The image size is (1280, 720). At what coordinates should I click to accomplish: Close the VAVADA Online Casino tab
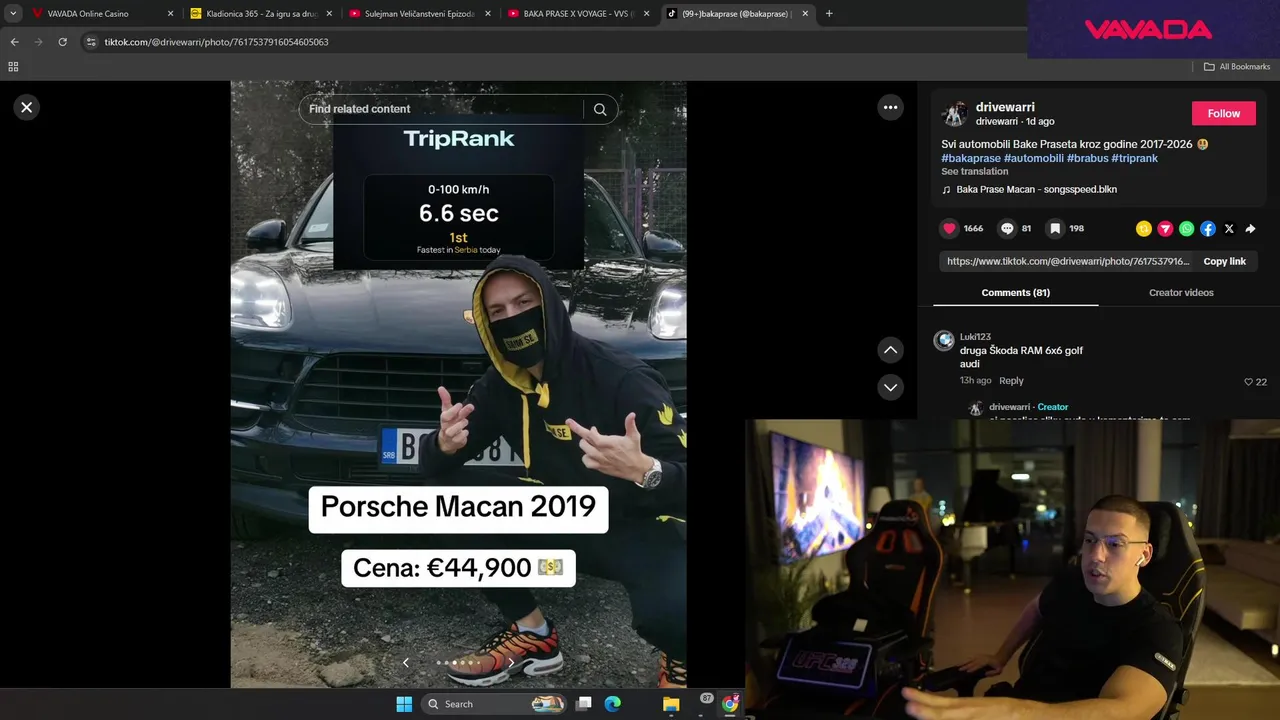click(170, 14)
